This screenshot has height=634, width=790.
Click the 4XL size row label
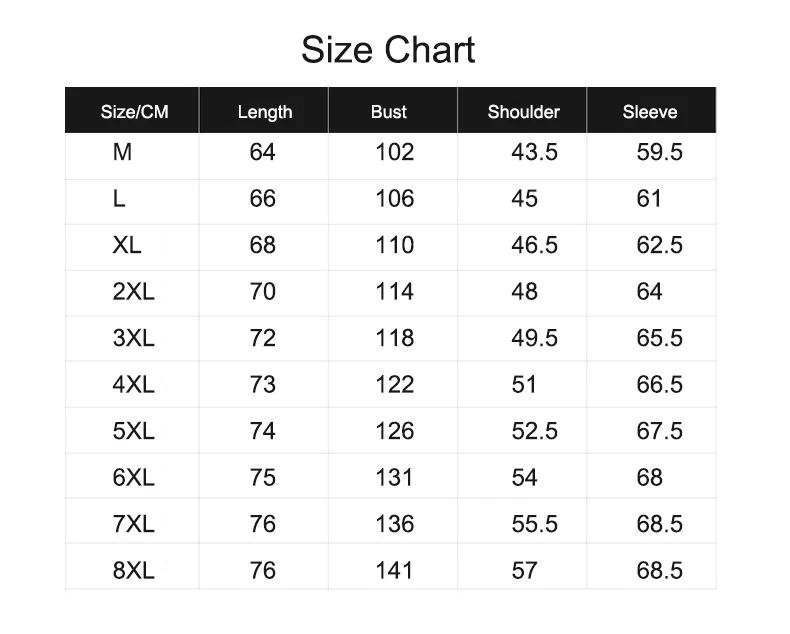click(134, 385)
